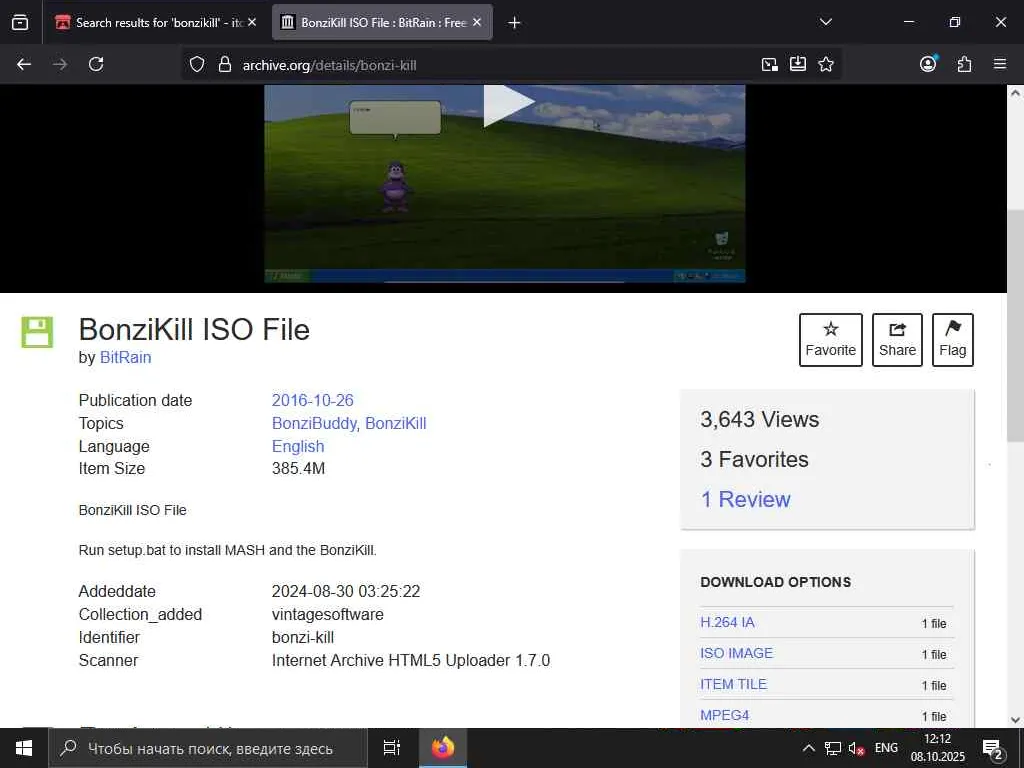Open BitRain uploader profile link
This screenshot has width=1024, height=768.
pyautogui.click(x=125, y=358)
